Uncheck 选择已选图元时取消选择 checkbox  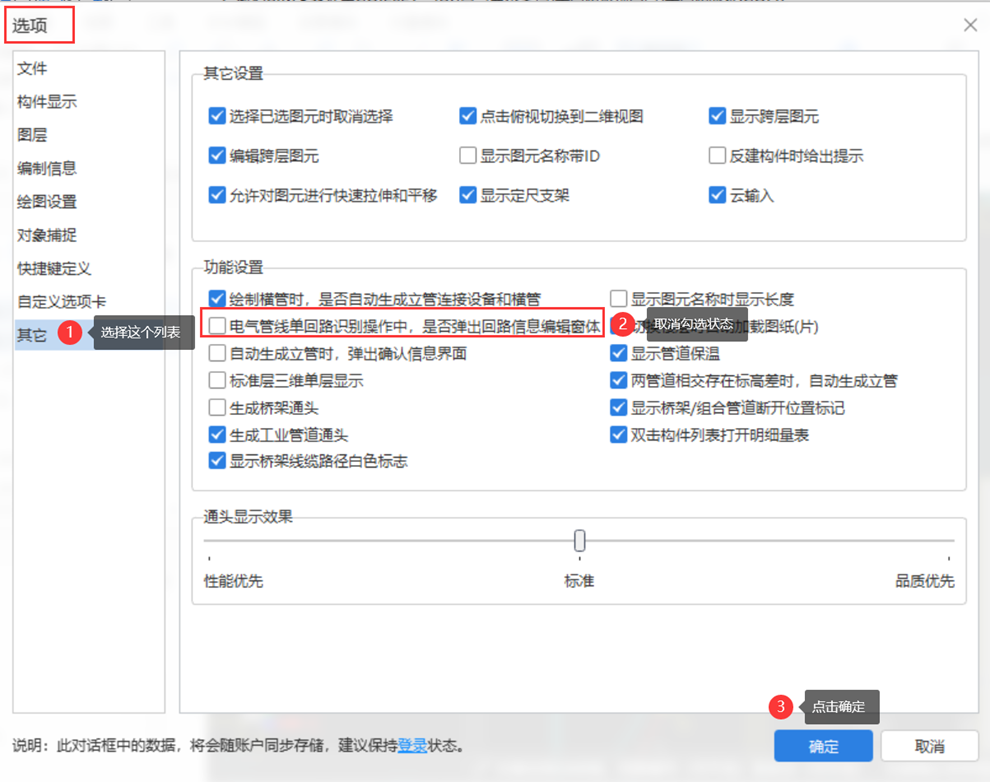click(x=217, y=116)
